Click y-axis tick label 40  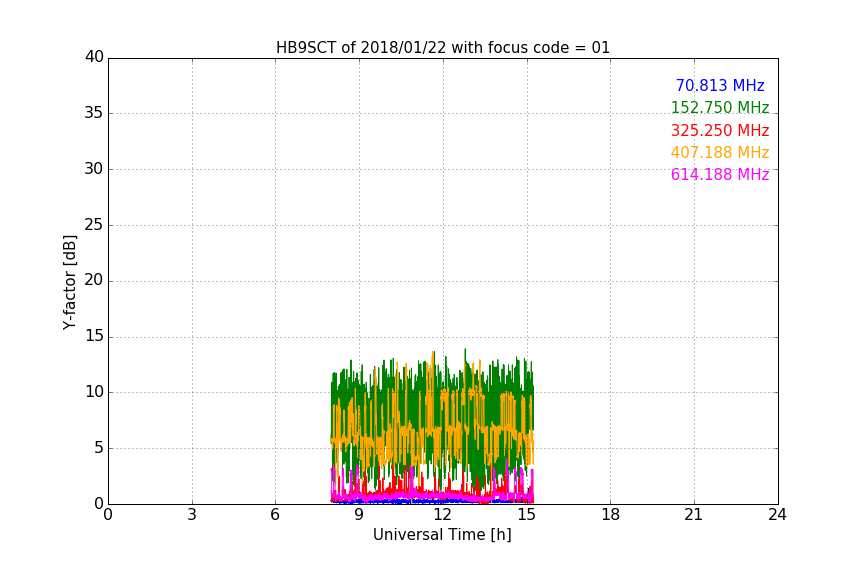(94, 57)
